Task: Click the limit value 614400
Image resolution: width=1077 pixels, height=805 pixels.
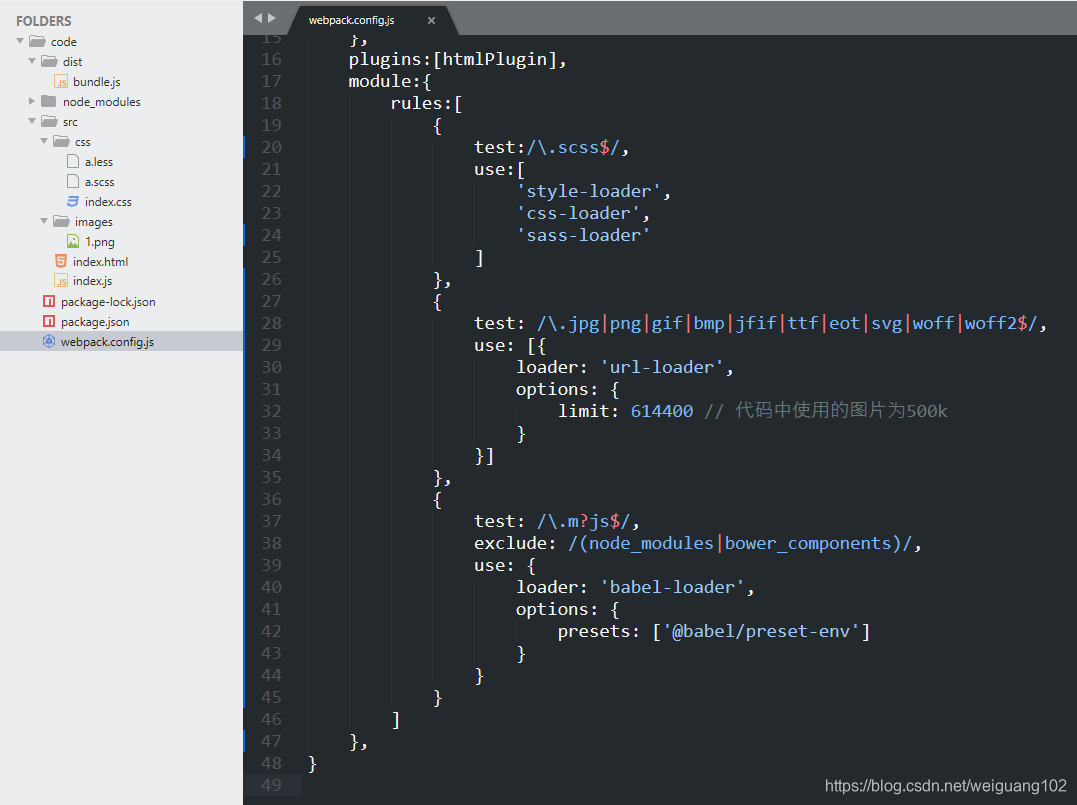Action: point(661,411)
